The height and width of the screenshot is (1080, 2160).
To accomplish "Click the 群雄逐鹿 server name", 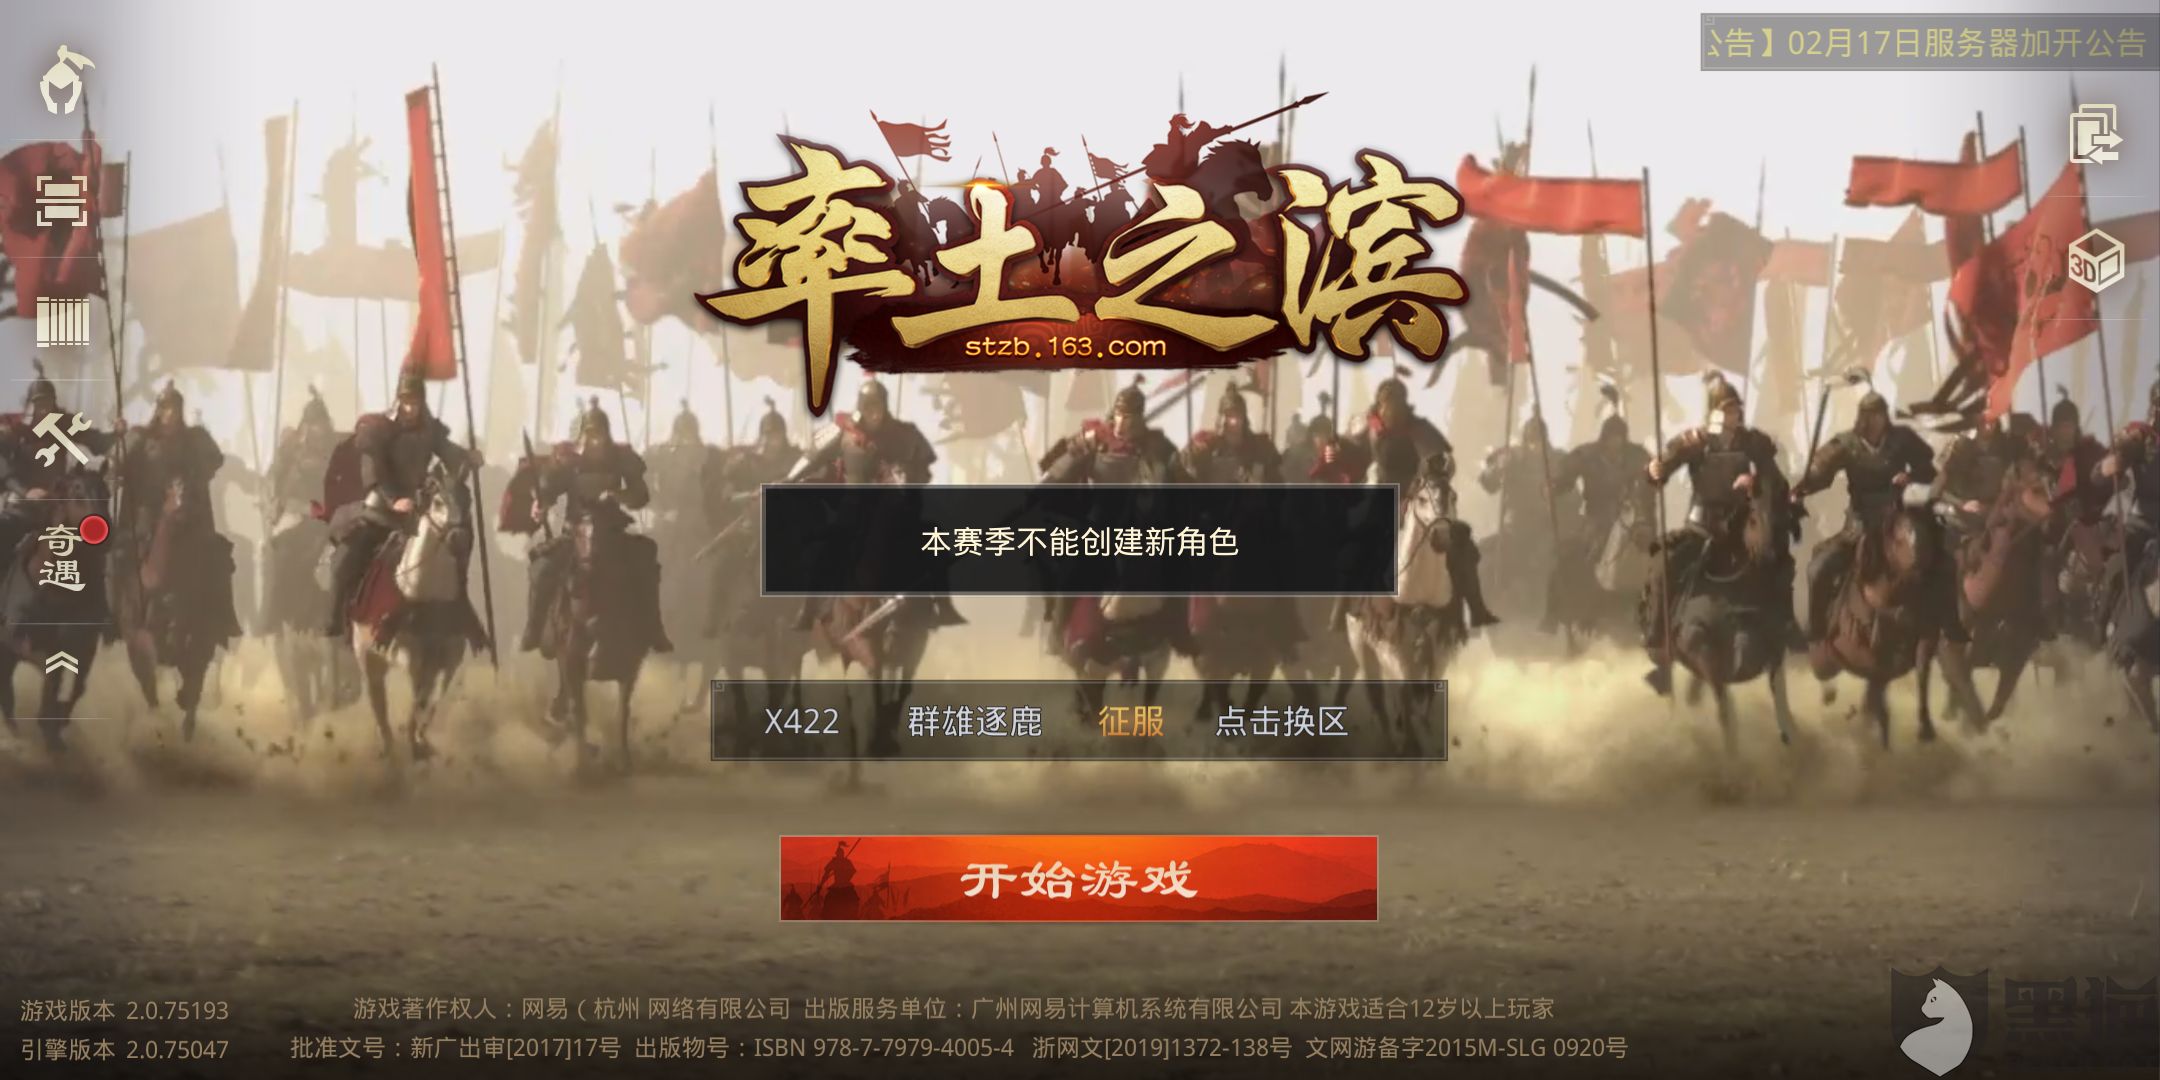I will tap(975, 721).
